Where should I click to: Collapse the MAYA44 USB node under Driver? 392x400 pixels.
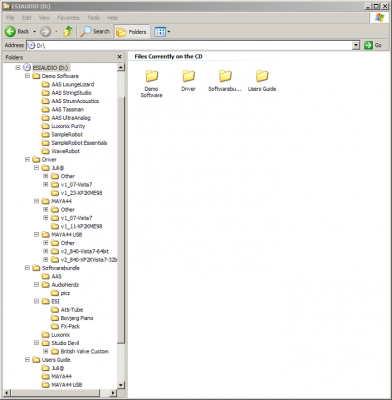[36, 234]
